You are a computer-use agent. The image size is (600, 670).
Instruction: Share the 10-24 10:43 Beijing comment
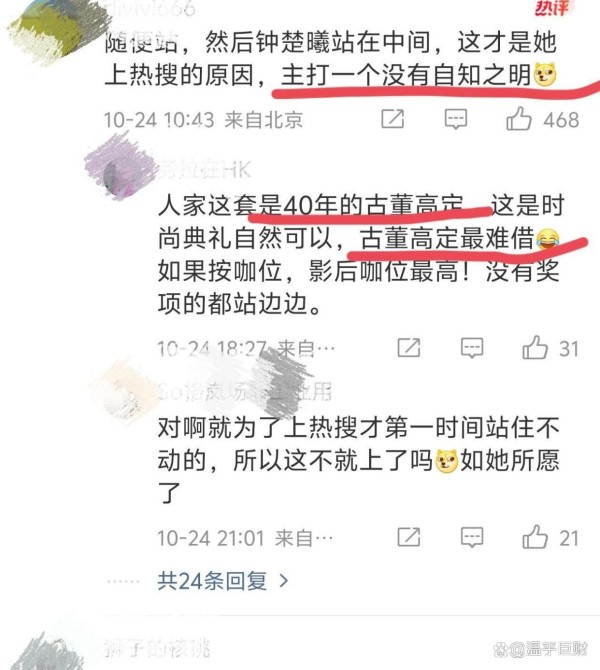392,119
